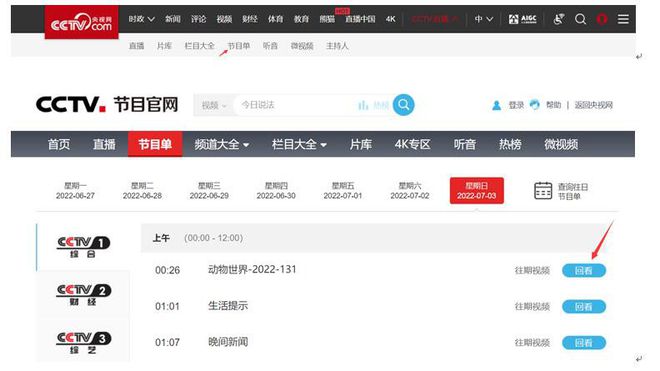Click the 热榜 bar chart icon in search box

[363, 105]
